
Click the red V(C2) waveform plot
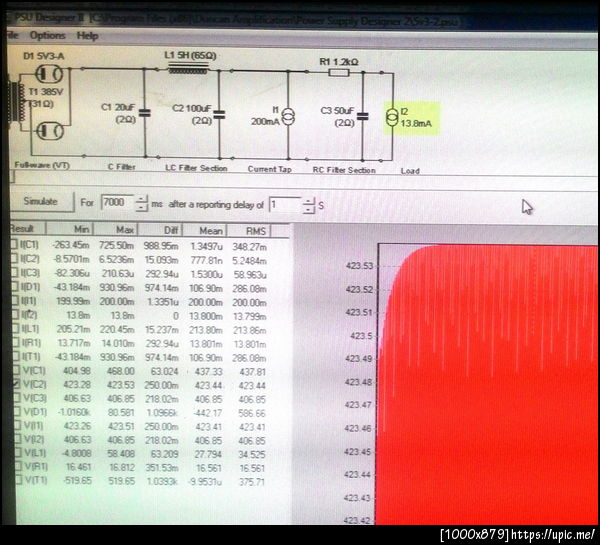488,384
